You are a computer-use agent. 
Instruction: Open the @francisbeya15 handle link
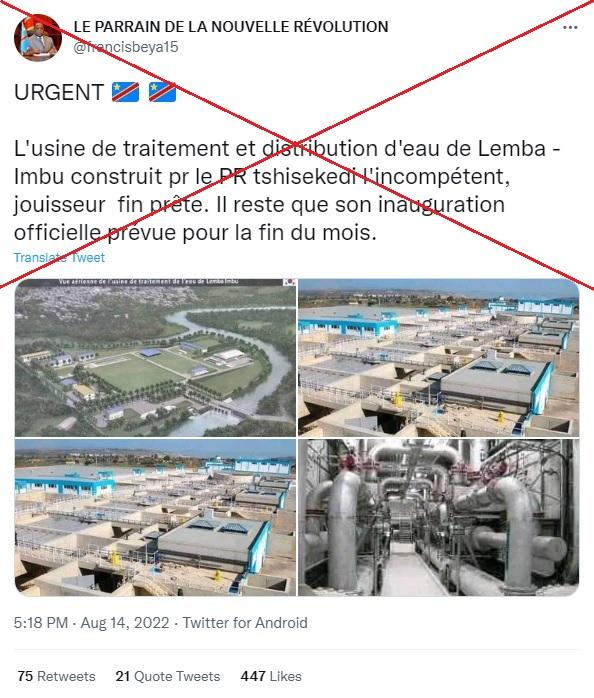pos(126,47)
